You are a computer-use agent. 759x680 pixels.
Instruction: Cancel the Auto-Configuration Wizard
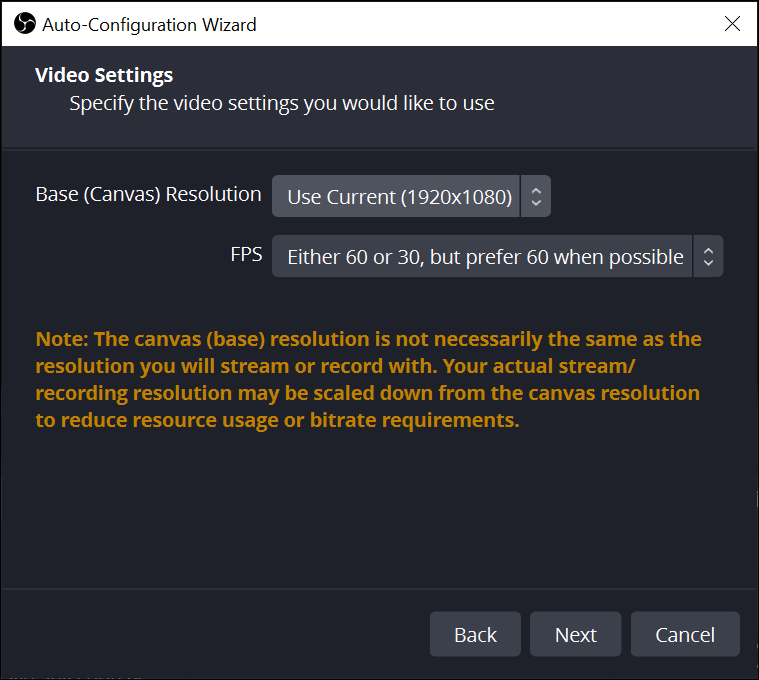(x=685, y=634)
